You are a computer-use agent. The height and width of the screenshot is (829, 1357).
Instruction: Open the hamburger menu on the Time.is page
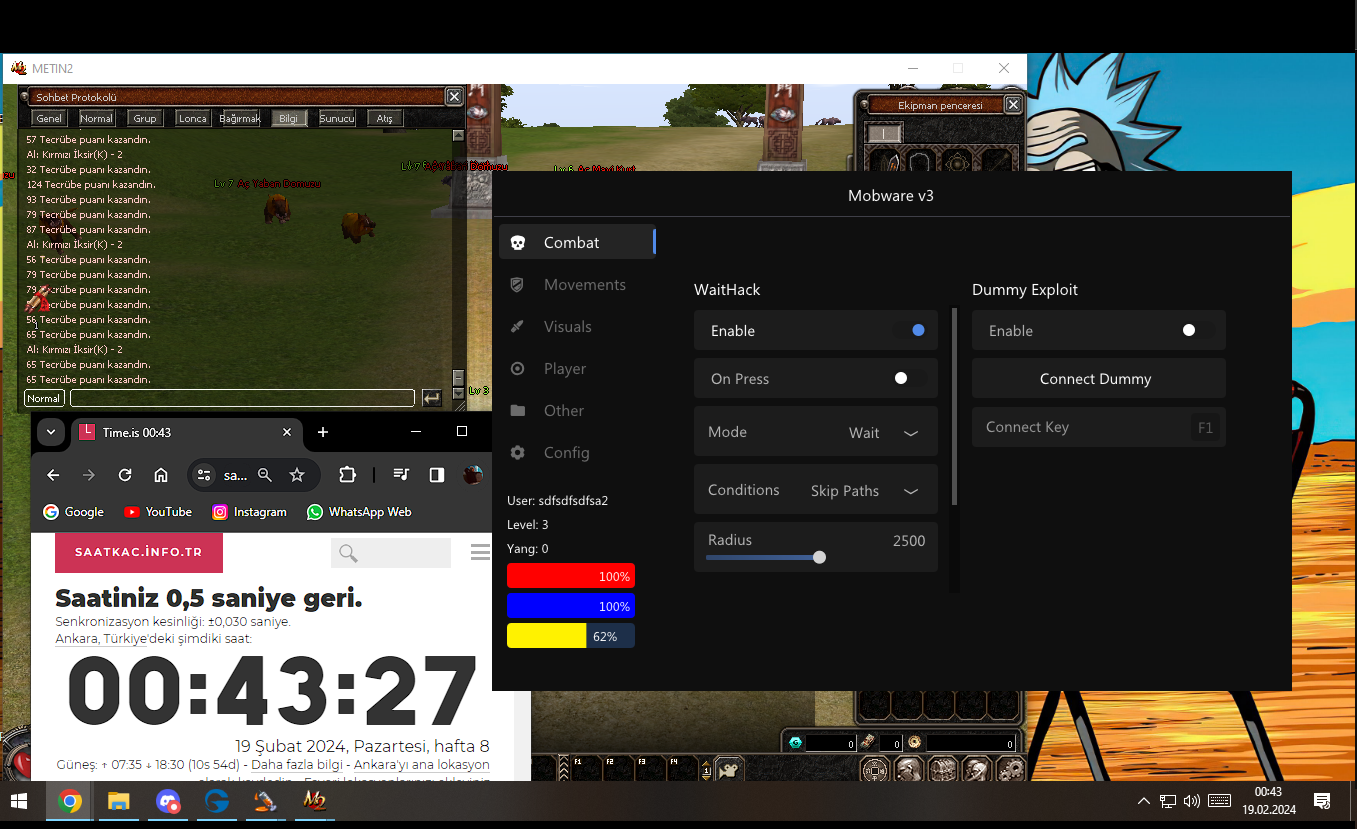(x=480, y=552)
